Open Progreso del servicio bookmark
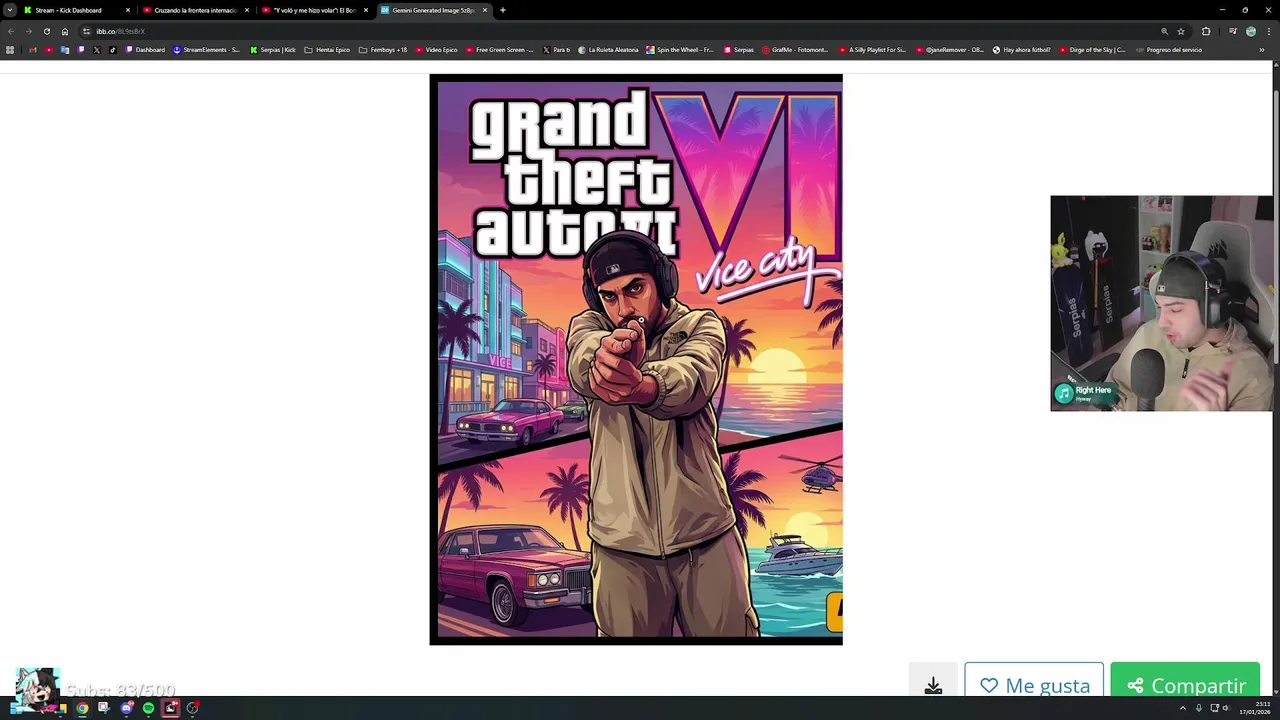The width and height of the screenshot is (1280, 720). coord(1168,49)
